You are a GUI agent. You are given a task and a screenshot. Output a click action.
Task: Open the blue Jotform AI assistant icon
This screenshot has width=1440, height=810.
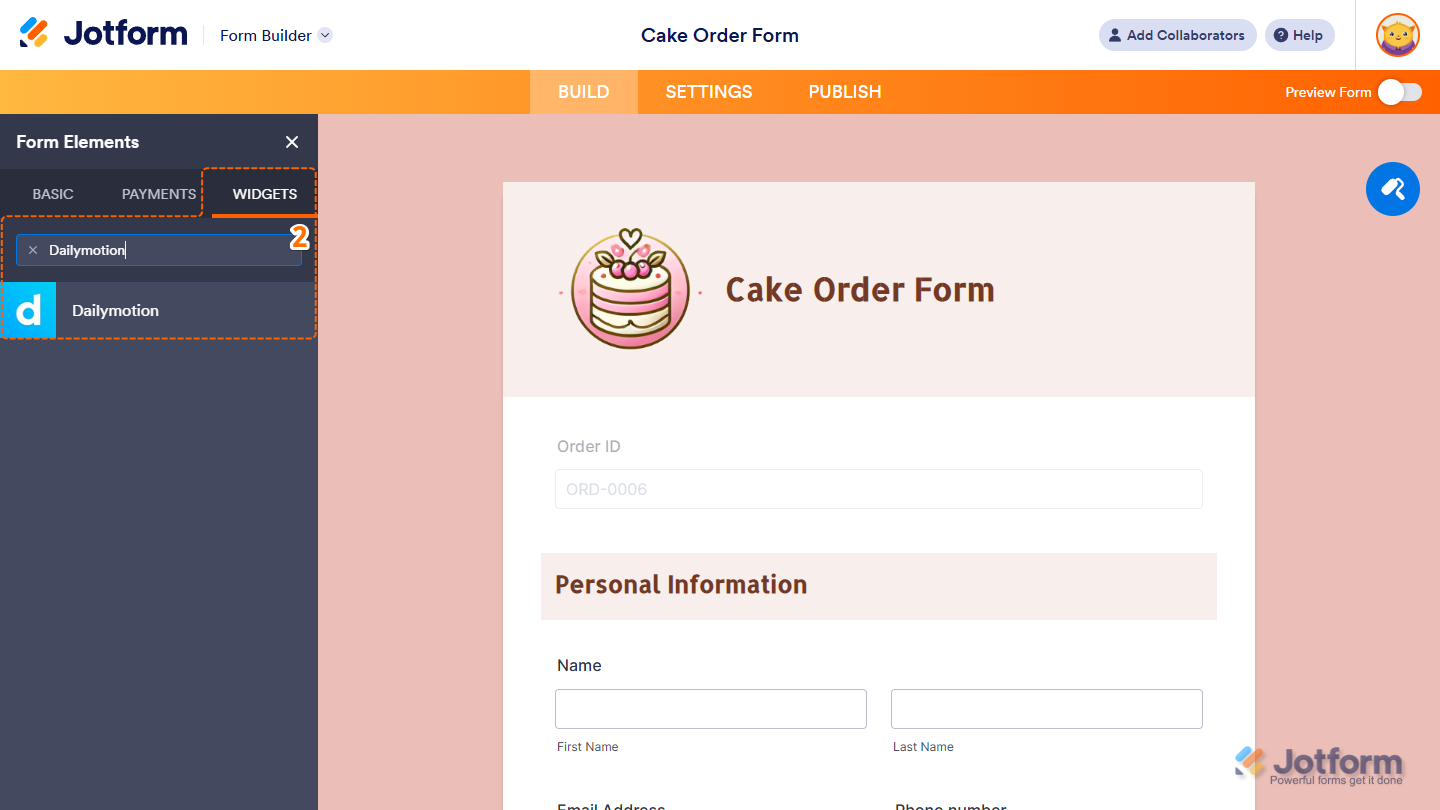coord(1392,189)
